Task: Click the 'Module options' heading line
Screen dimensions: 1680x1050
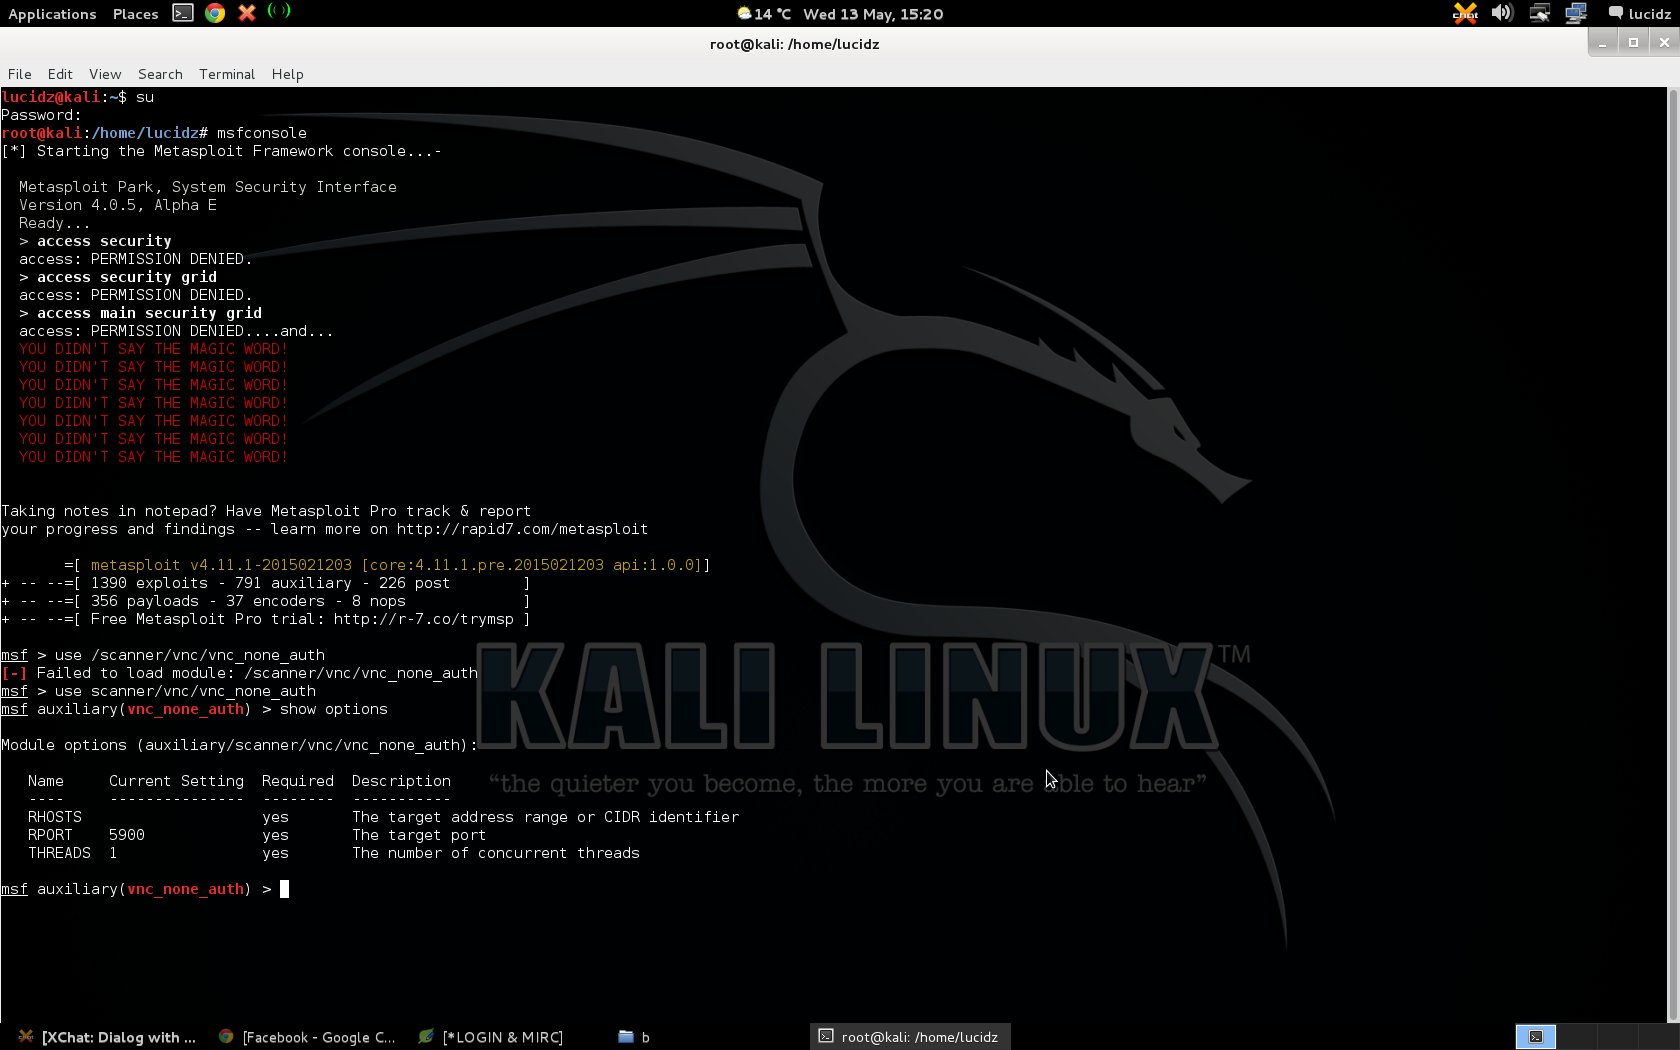Action: pos(239,745)
